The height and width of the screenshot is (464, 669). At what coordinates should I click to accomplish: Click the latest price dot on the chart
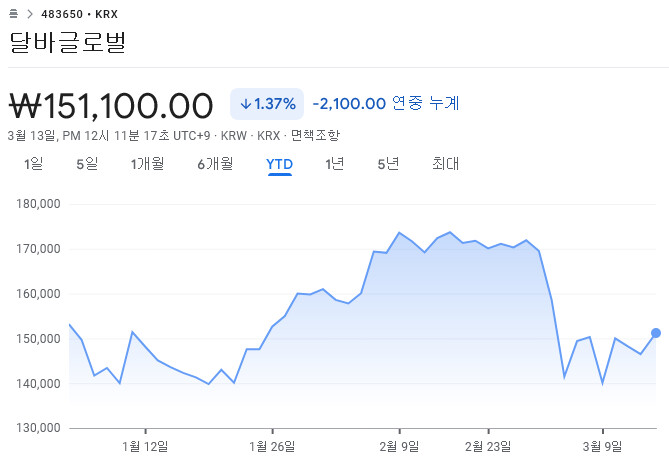pyautogui.click(x=656, y=333)
